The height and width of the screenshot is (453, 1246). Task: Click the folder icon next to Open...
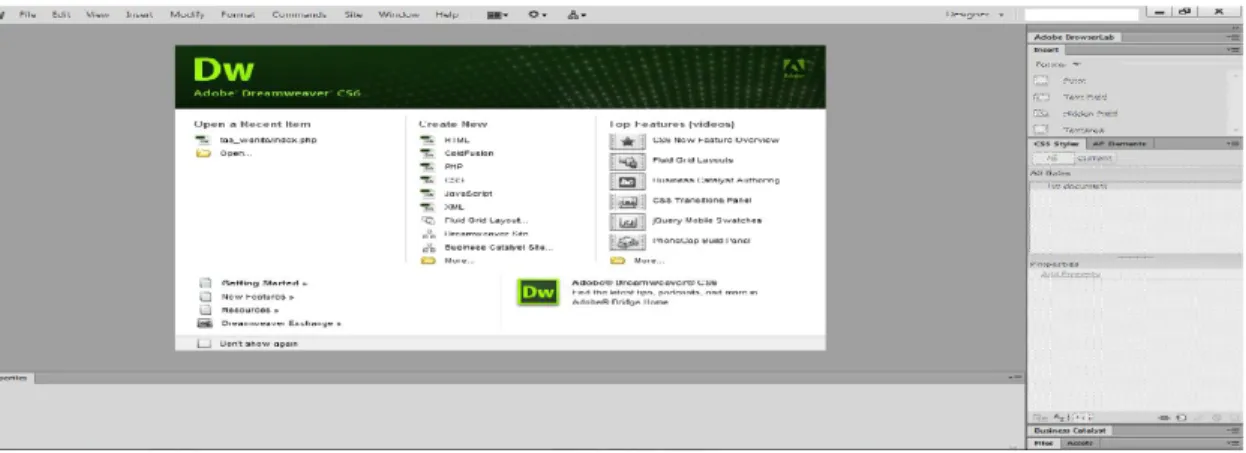203,153
